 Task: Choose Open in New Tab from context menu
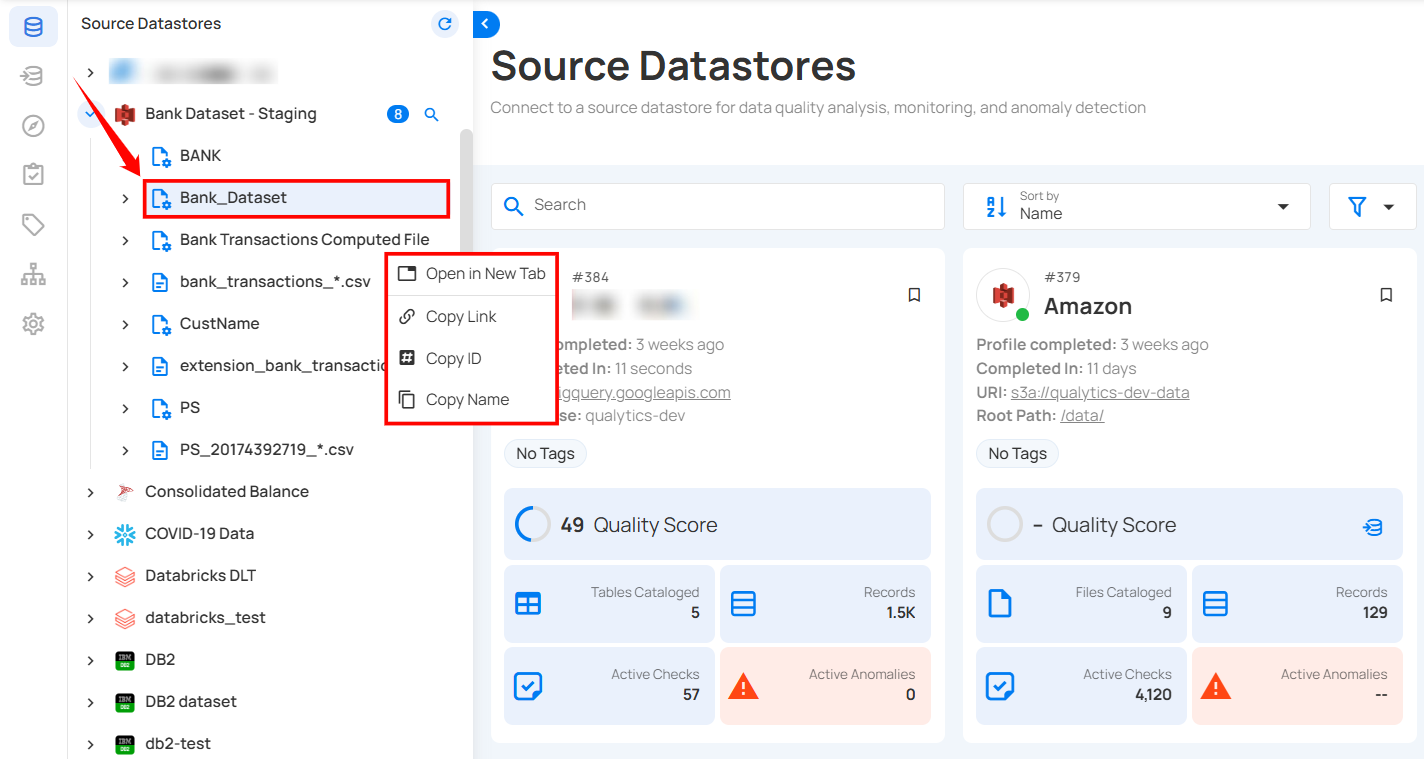tap(472, 274)
